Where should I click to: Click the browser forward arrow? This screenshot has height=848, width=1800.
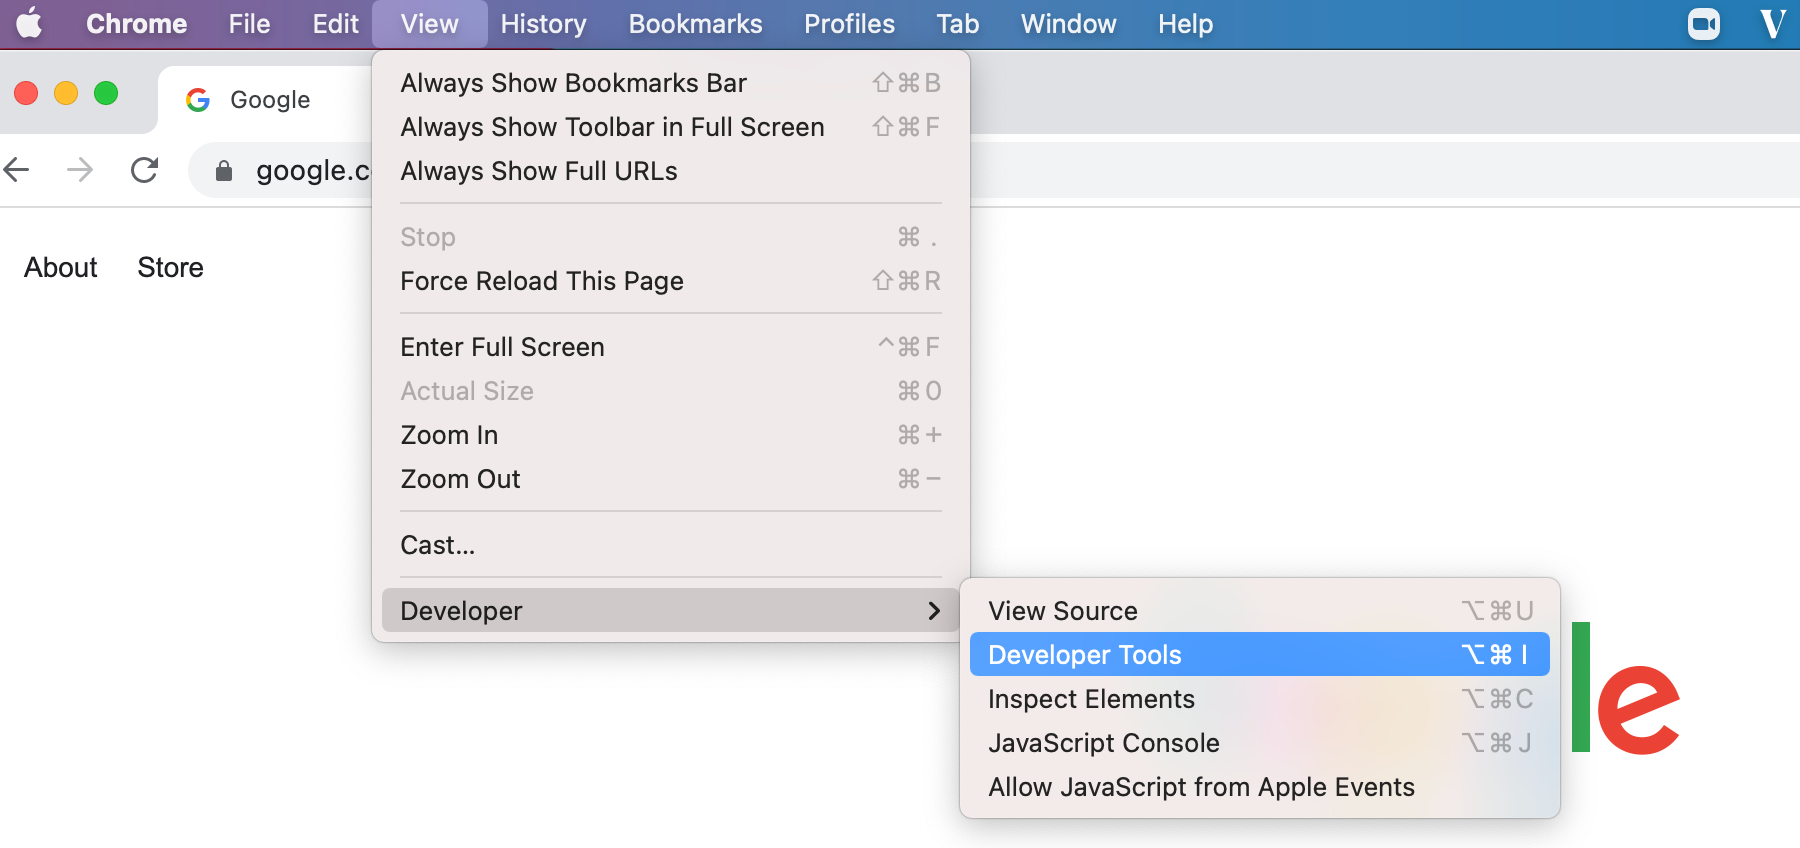80,170
